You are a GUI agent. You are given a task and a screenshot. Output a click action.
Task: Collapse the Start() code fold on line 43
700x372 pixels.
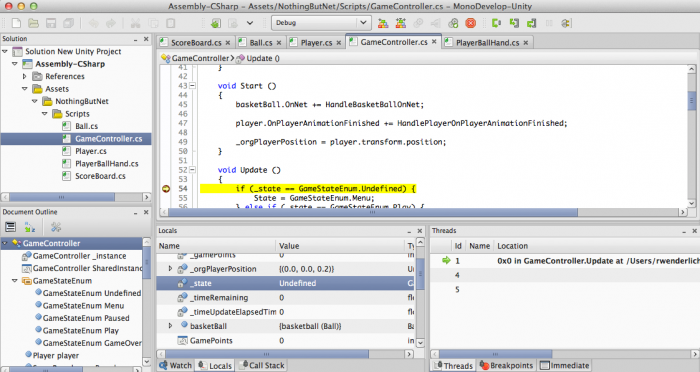192,85
